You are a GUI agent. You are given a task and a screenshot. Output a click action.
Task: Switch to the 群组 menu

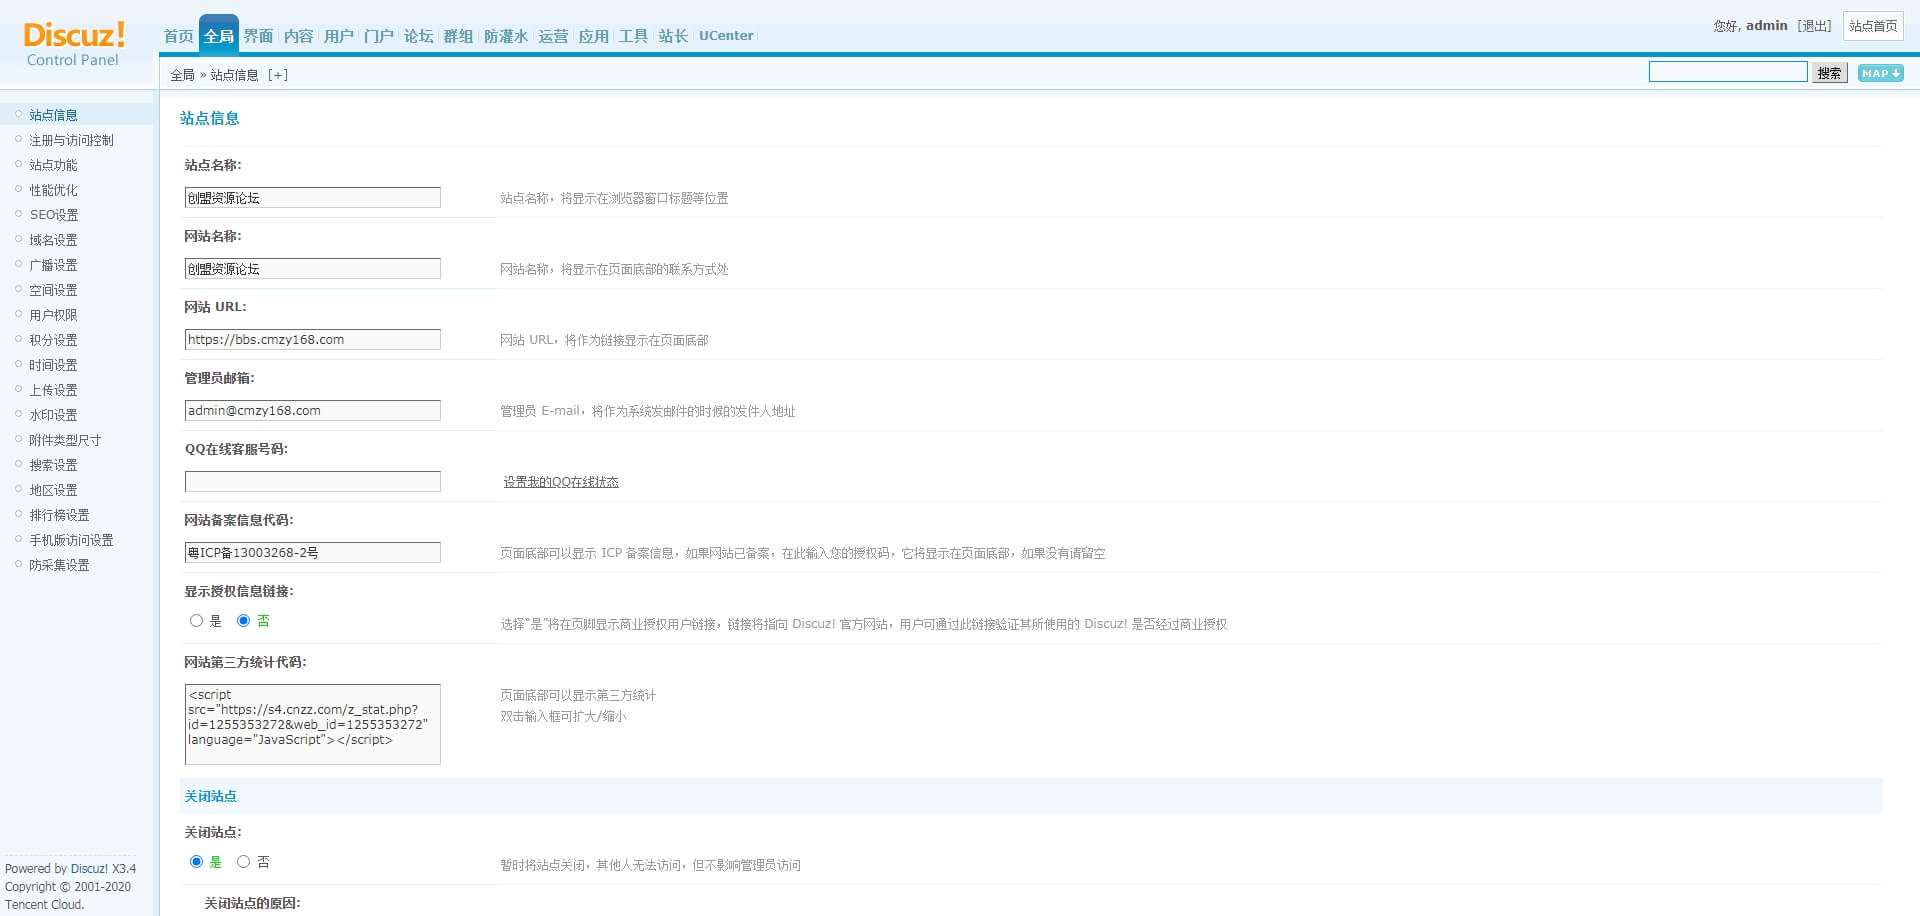coord(458,36)
